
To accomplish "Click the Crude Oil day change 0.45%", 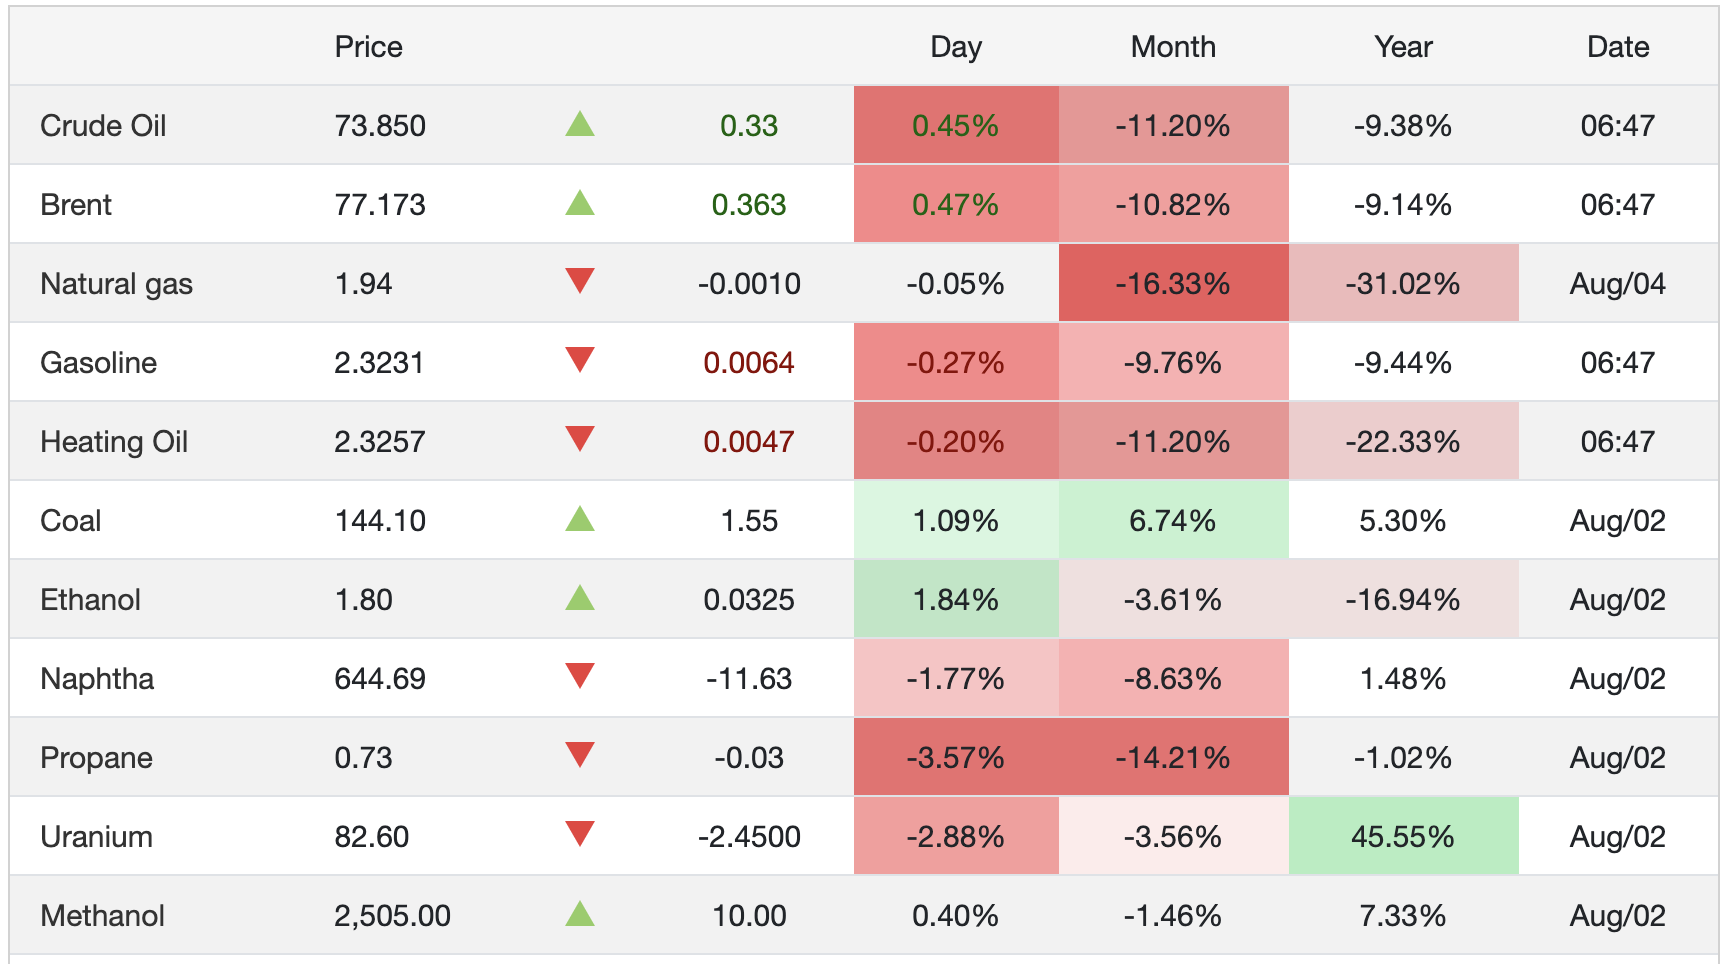I will [956, 126].
